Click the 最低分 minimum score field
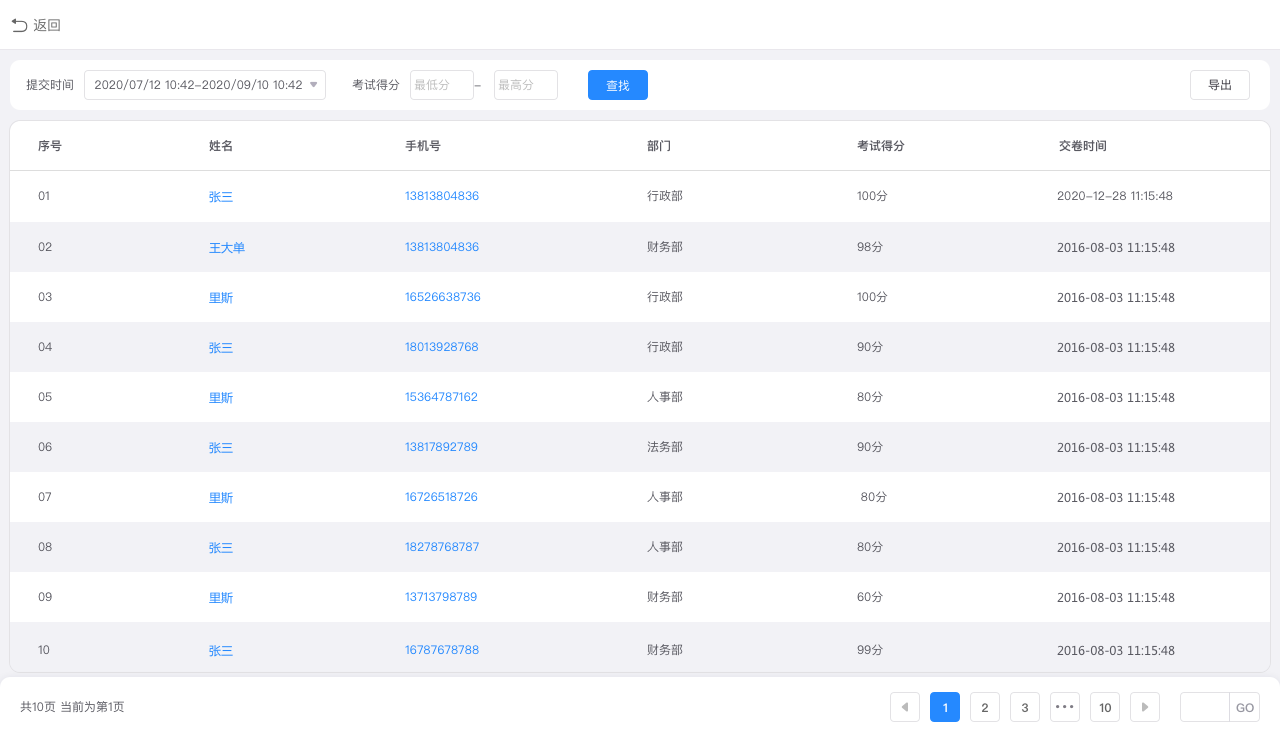 tap(441, 85)
